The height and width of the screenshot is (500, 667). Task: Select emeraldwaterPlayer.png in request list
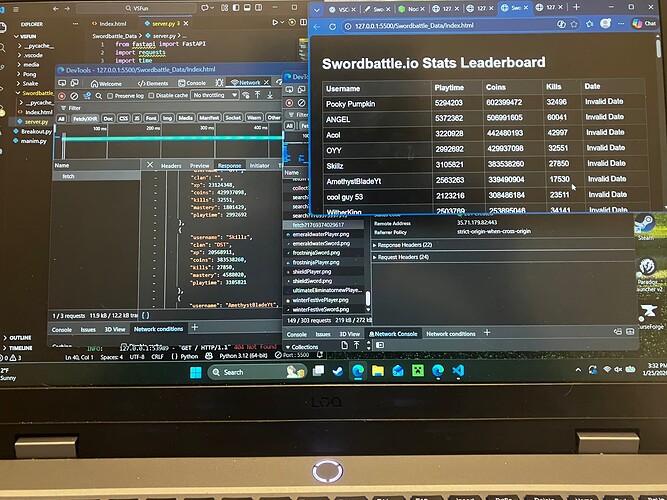point(321,234)
